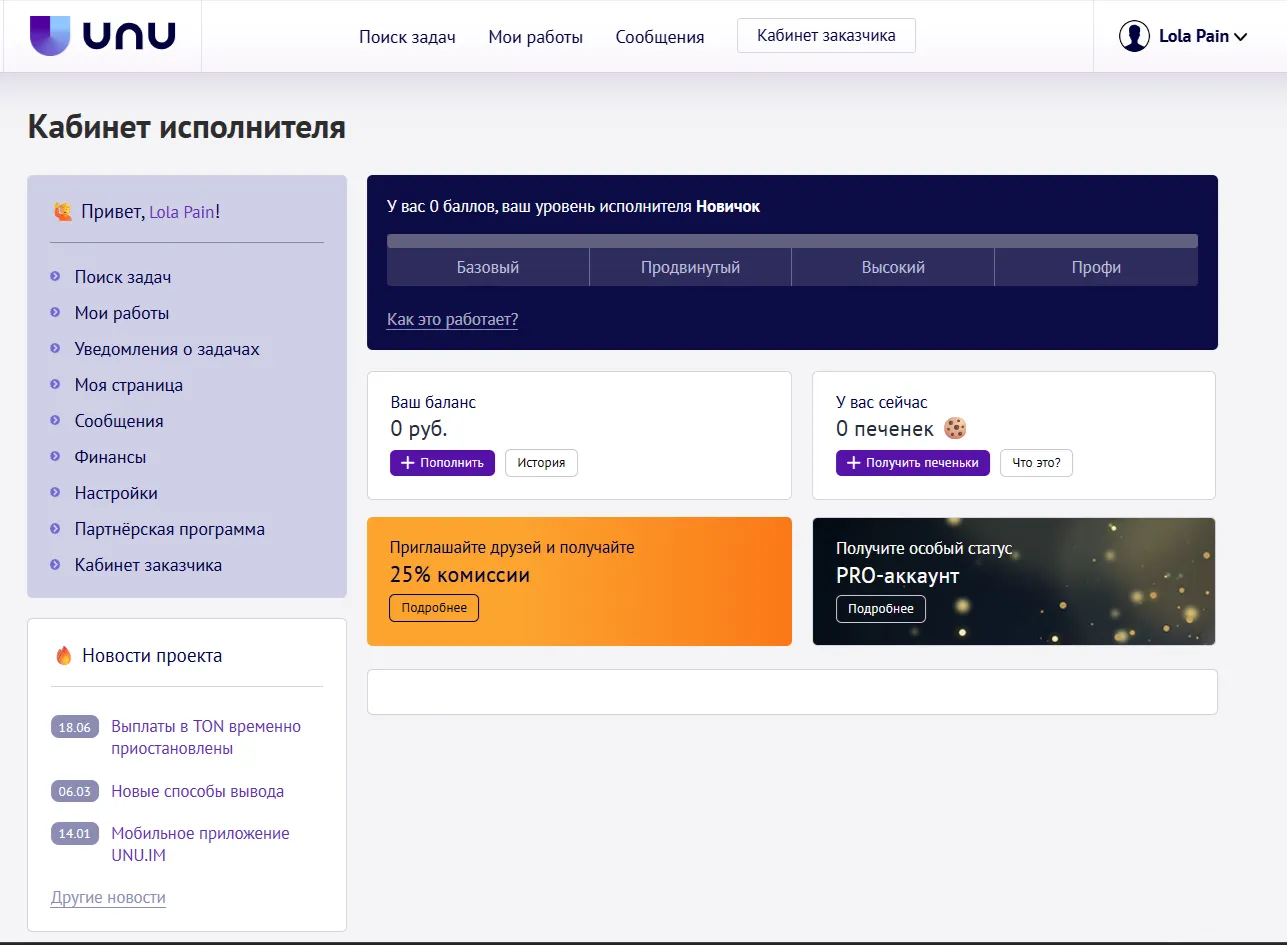The width and height of the screenshot is (1287, 945).
Task: Open news Новые способы вывода
Action: click(x=198, y=791)
